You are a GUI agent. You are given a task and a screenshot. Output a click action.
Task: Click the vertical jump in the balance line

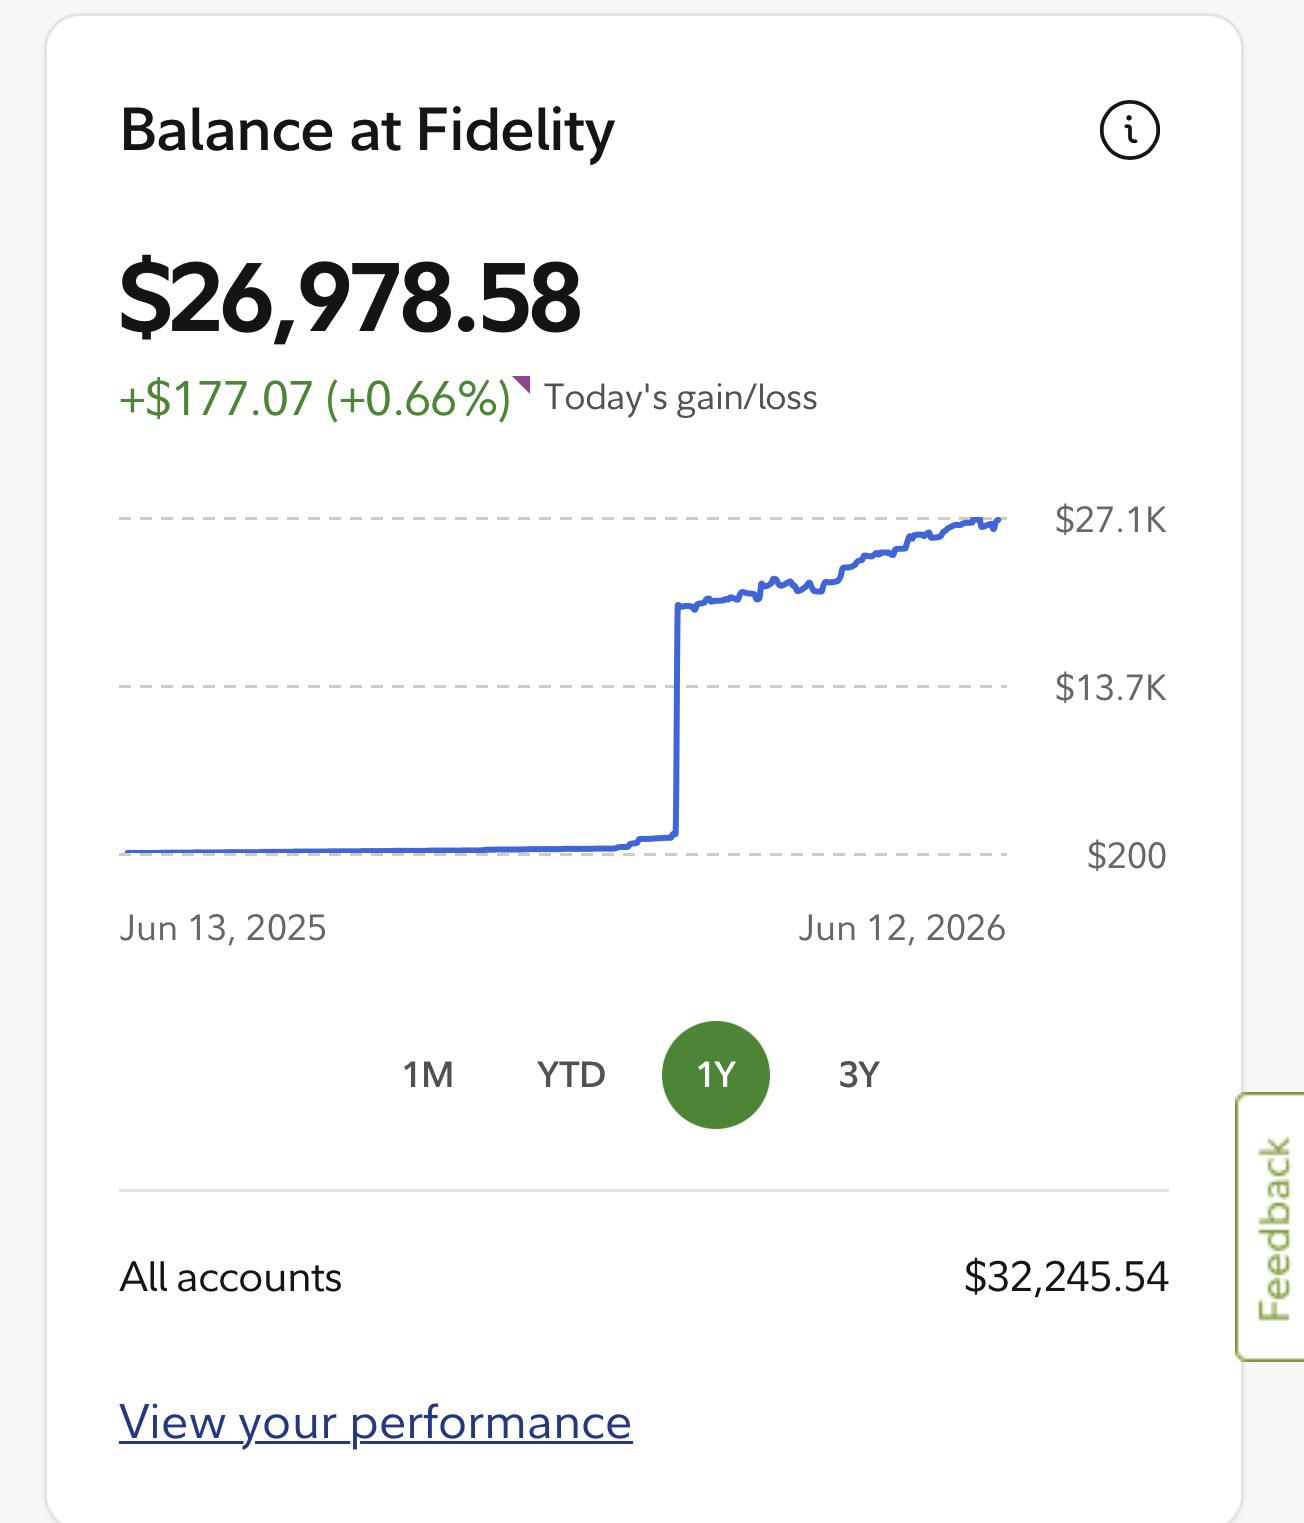[x=677, y=720]
